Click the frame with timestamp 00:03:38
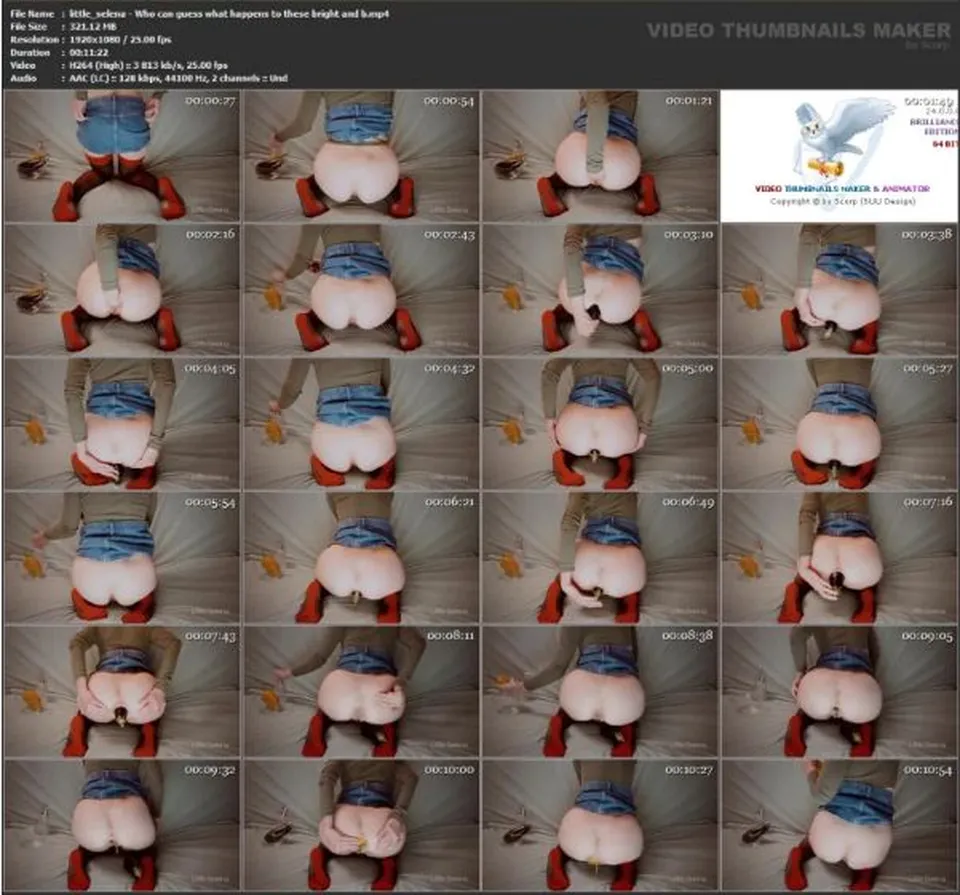The width and height of the screenshot is (960, 895). point(839,290)
